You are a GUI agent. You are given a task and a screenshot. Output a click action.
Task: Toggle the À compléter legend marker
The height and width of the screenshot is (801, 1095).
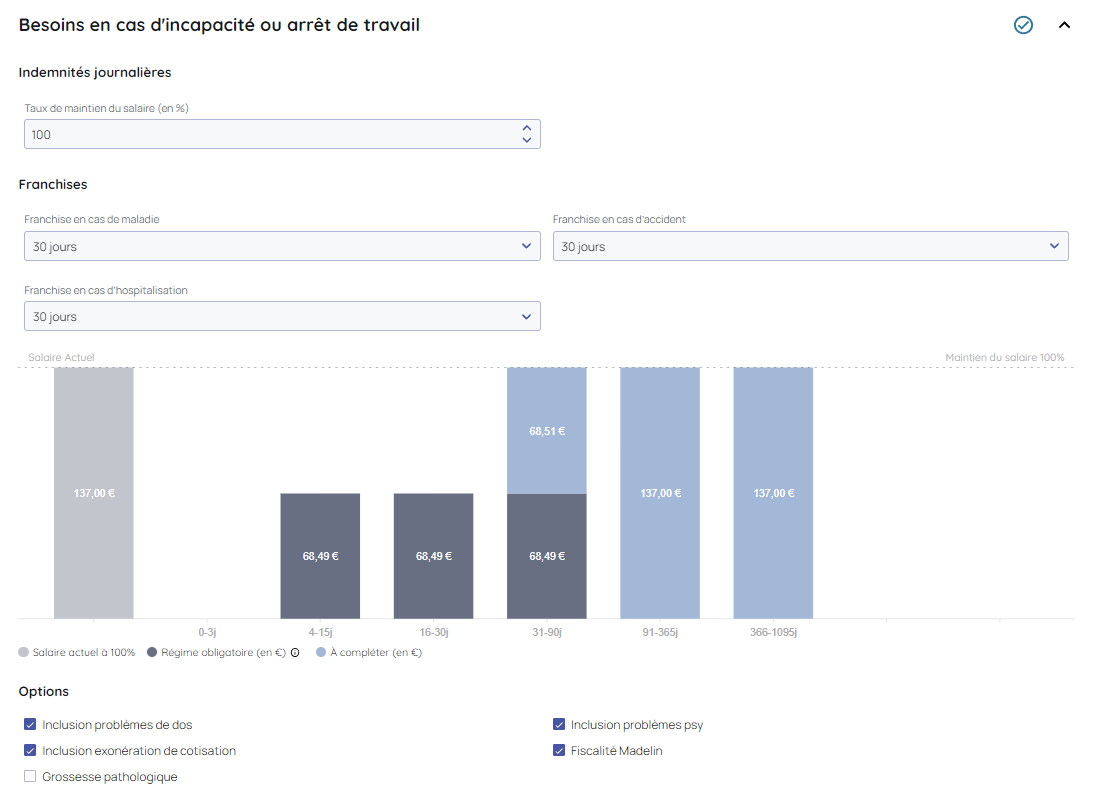[320, 653]
